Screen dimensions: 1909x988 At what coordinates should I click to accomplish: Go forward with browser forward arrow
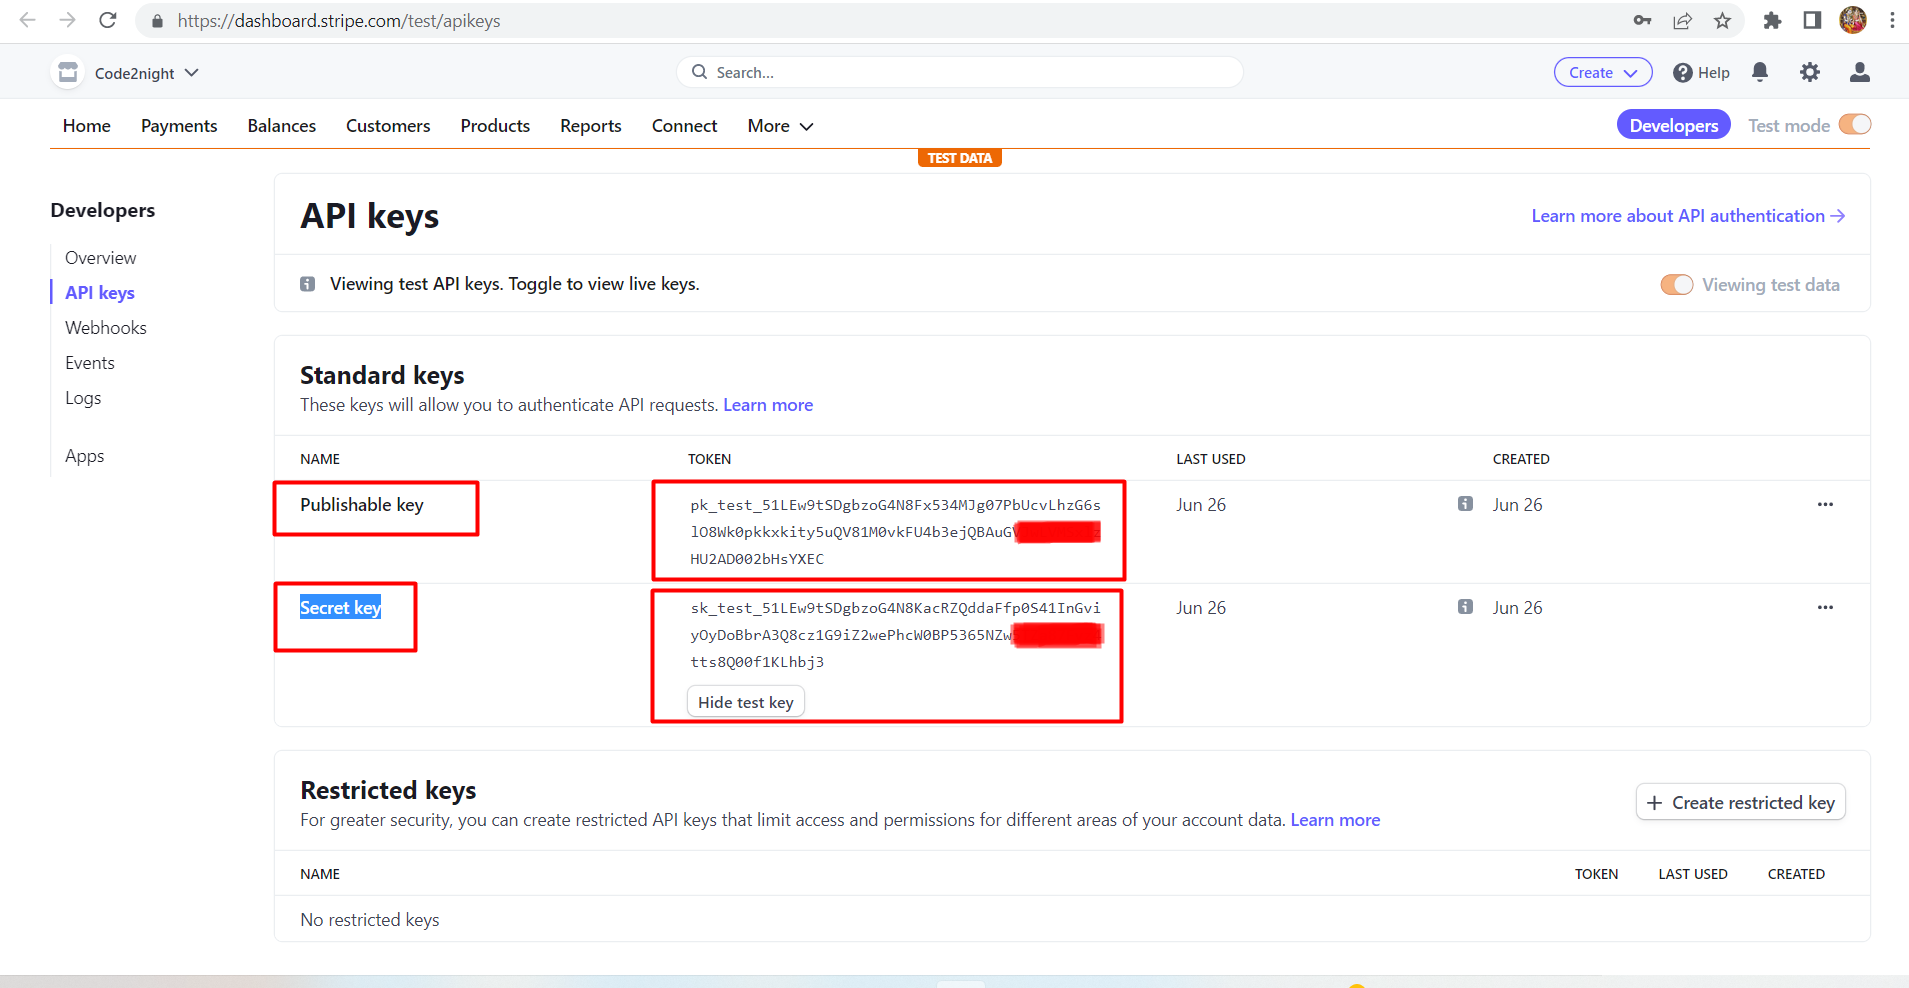point(67,20)
